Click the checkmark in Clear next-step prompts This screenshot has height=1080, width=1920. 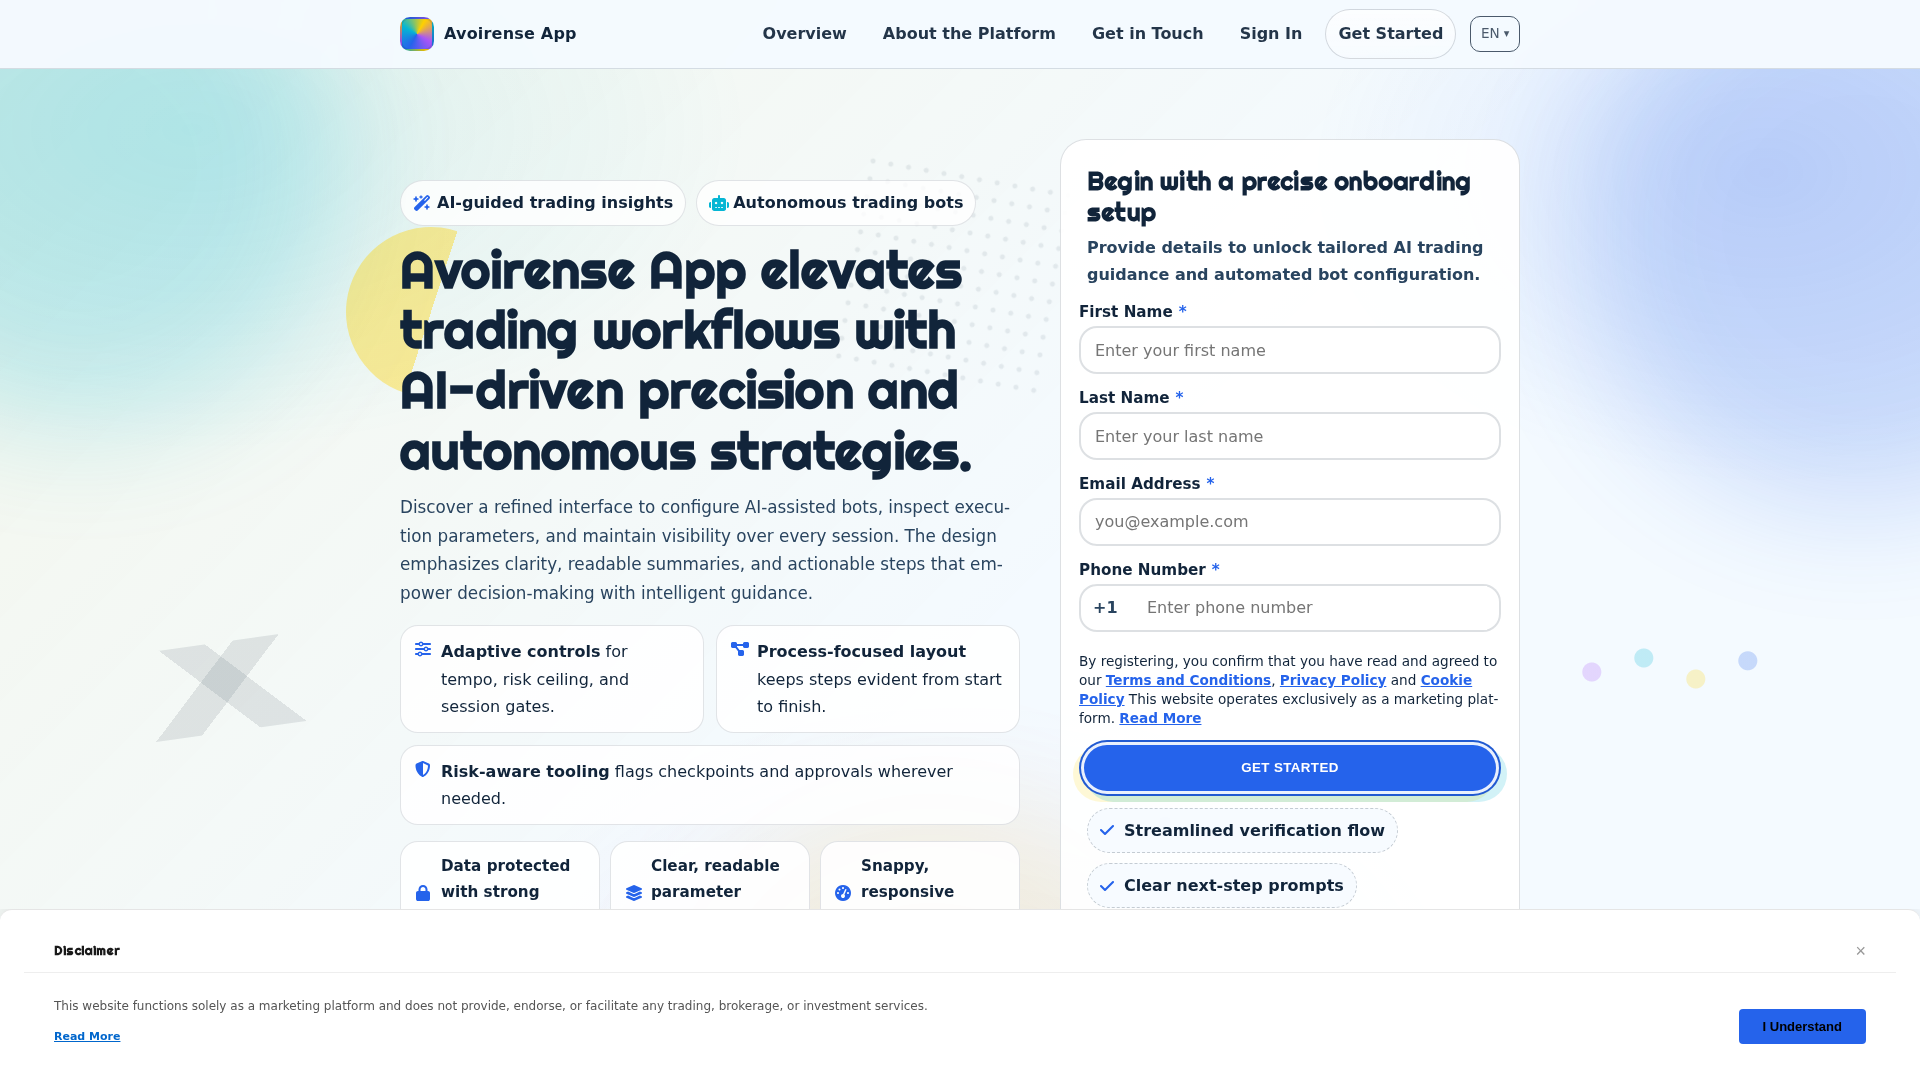point(1107,885)
